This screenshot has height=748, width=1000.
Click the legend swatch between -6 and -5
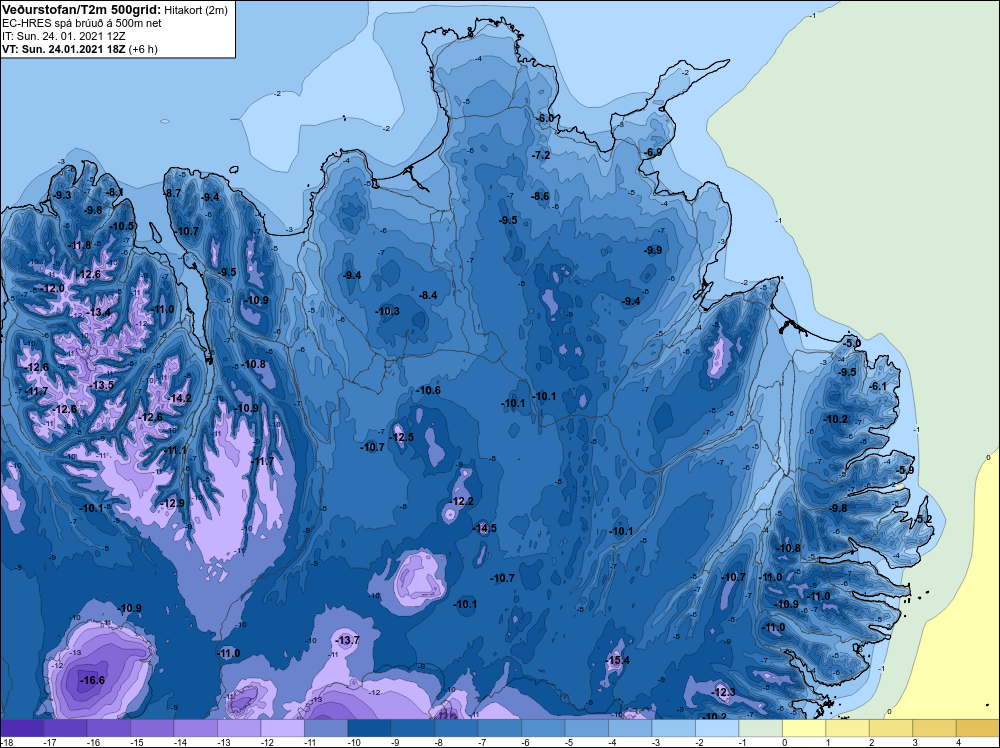point(543,727)
